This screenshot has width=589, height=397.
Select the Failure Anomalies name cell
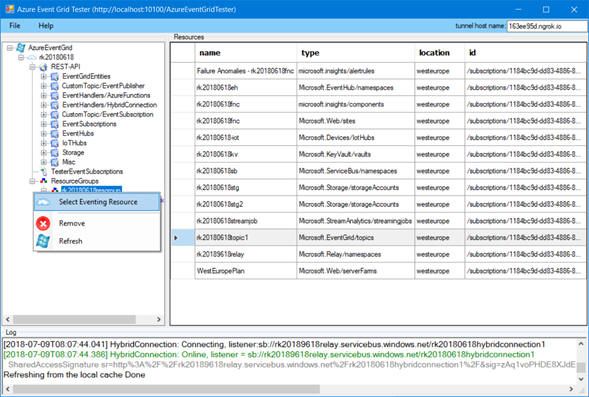click(x=246, y=71)
